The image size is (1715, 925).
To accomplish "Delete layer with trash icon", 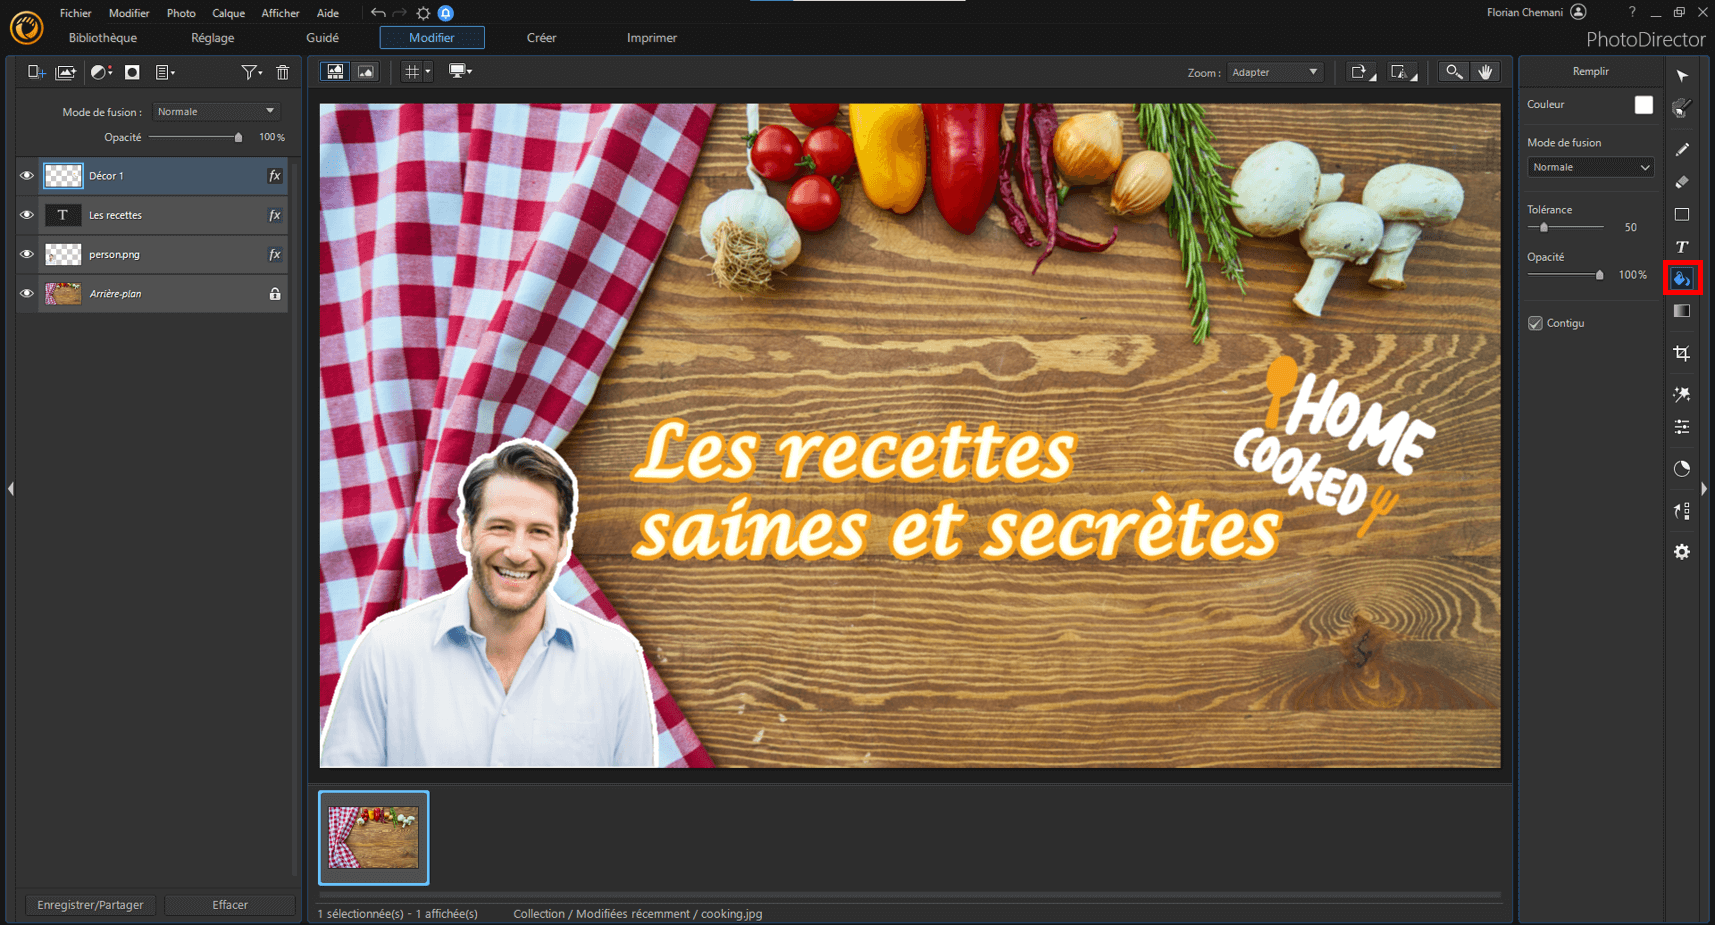I will click(x=283, y=72).
